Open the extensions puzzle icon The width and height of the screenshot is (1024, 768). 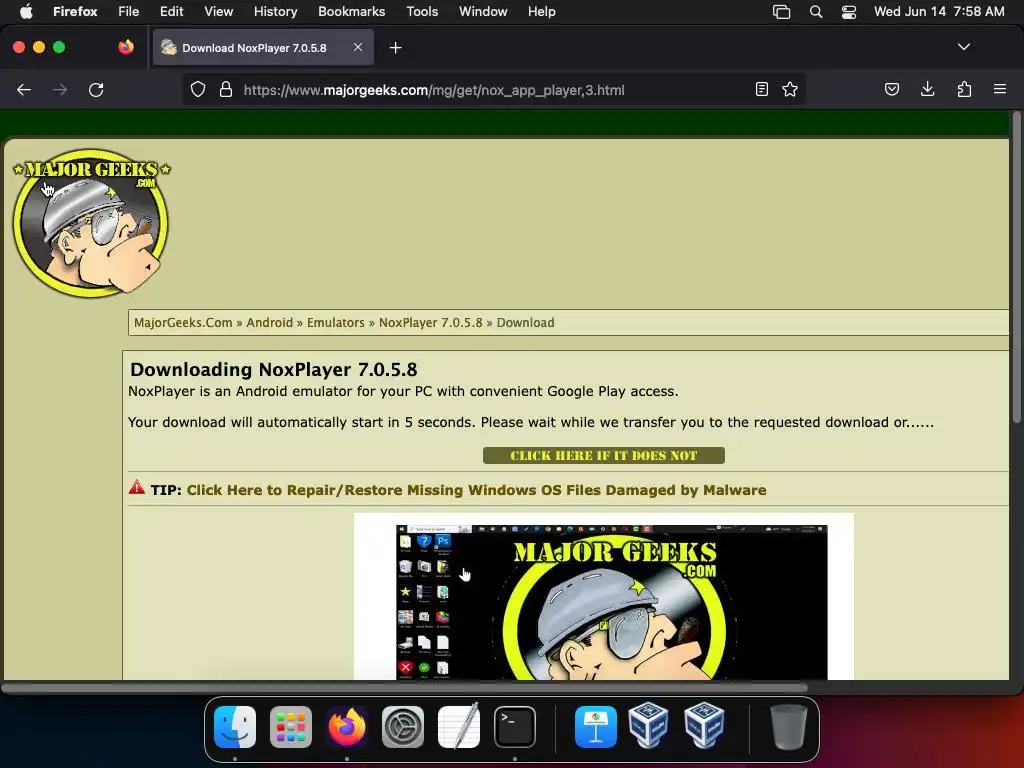pos(964,89)
